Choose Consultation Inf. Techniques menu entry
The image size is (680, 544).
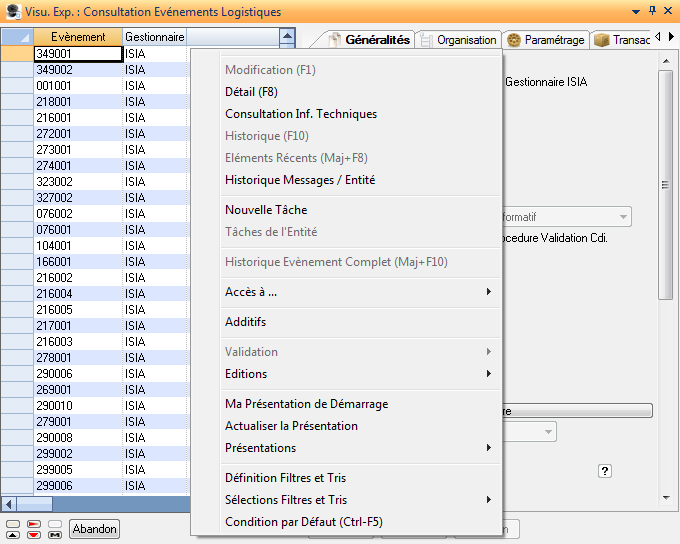301,114
